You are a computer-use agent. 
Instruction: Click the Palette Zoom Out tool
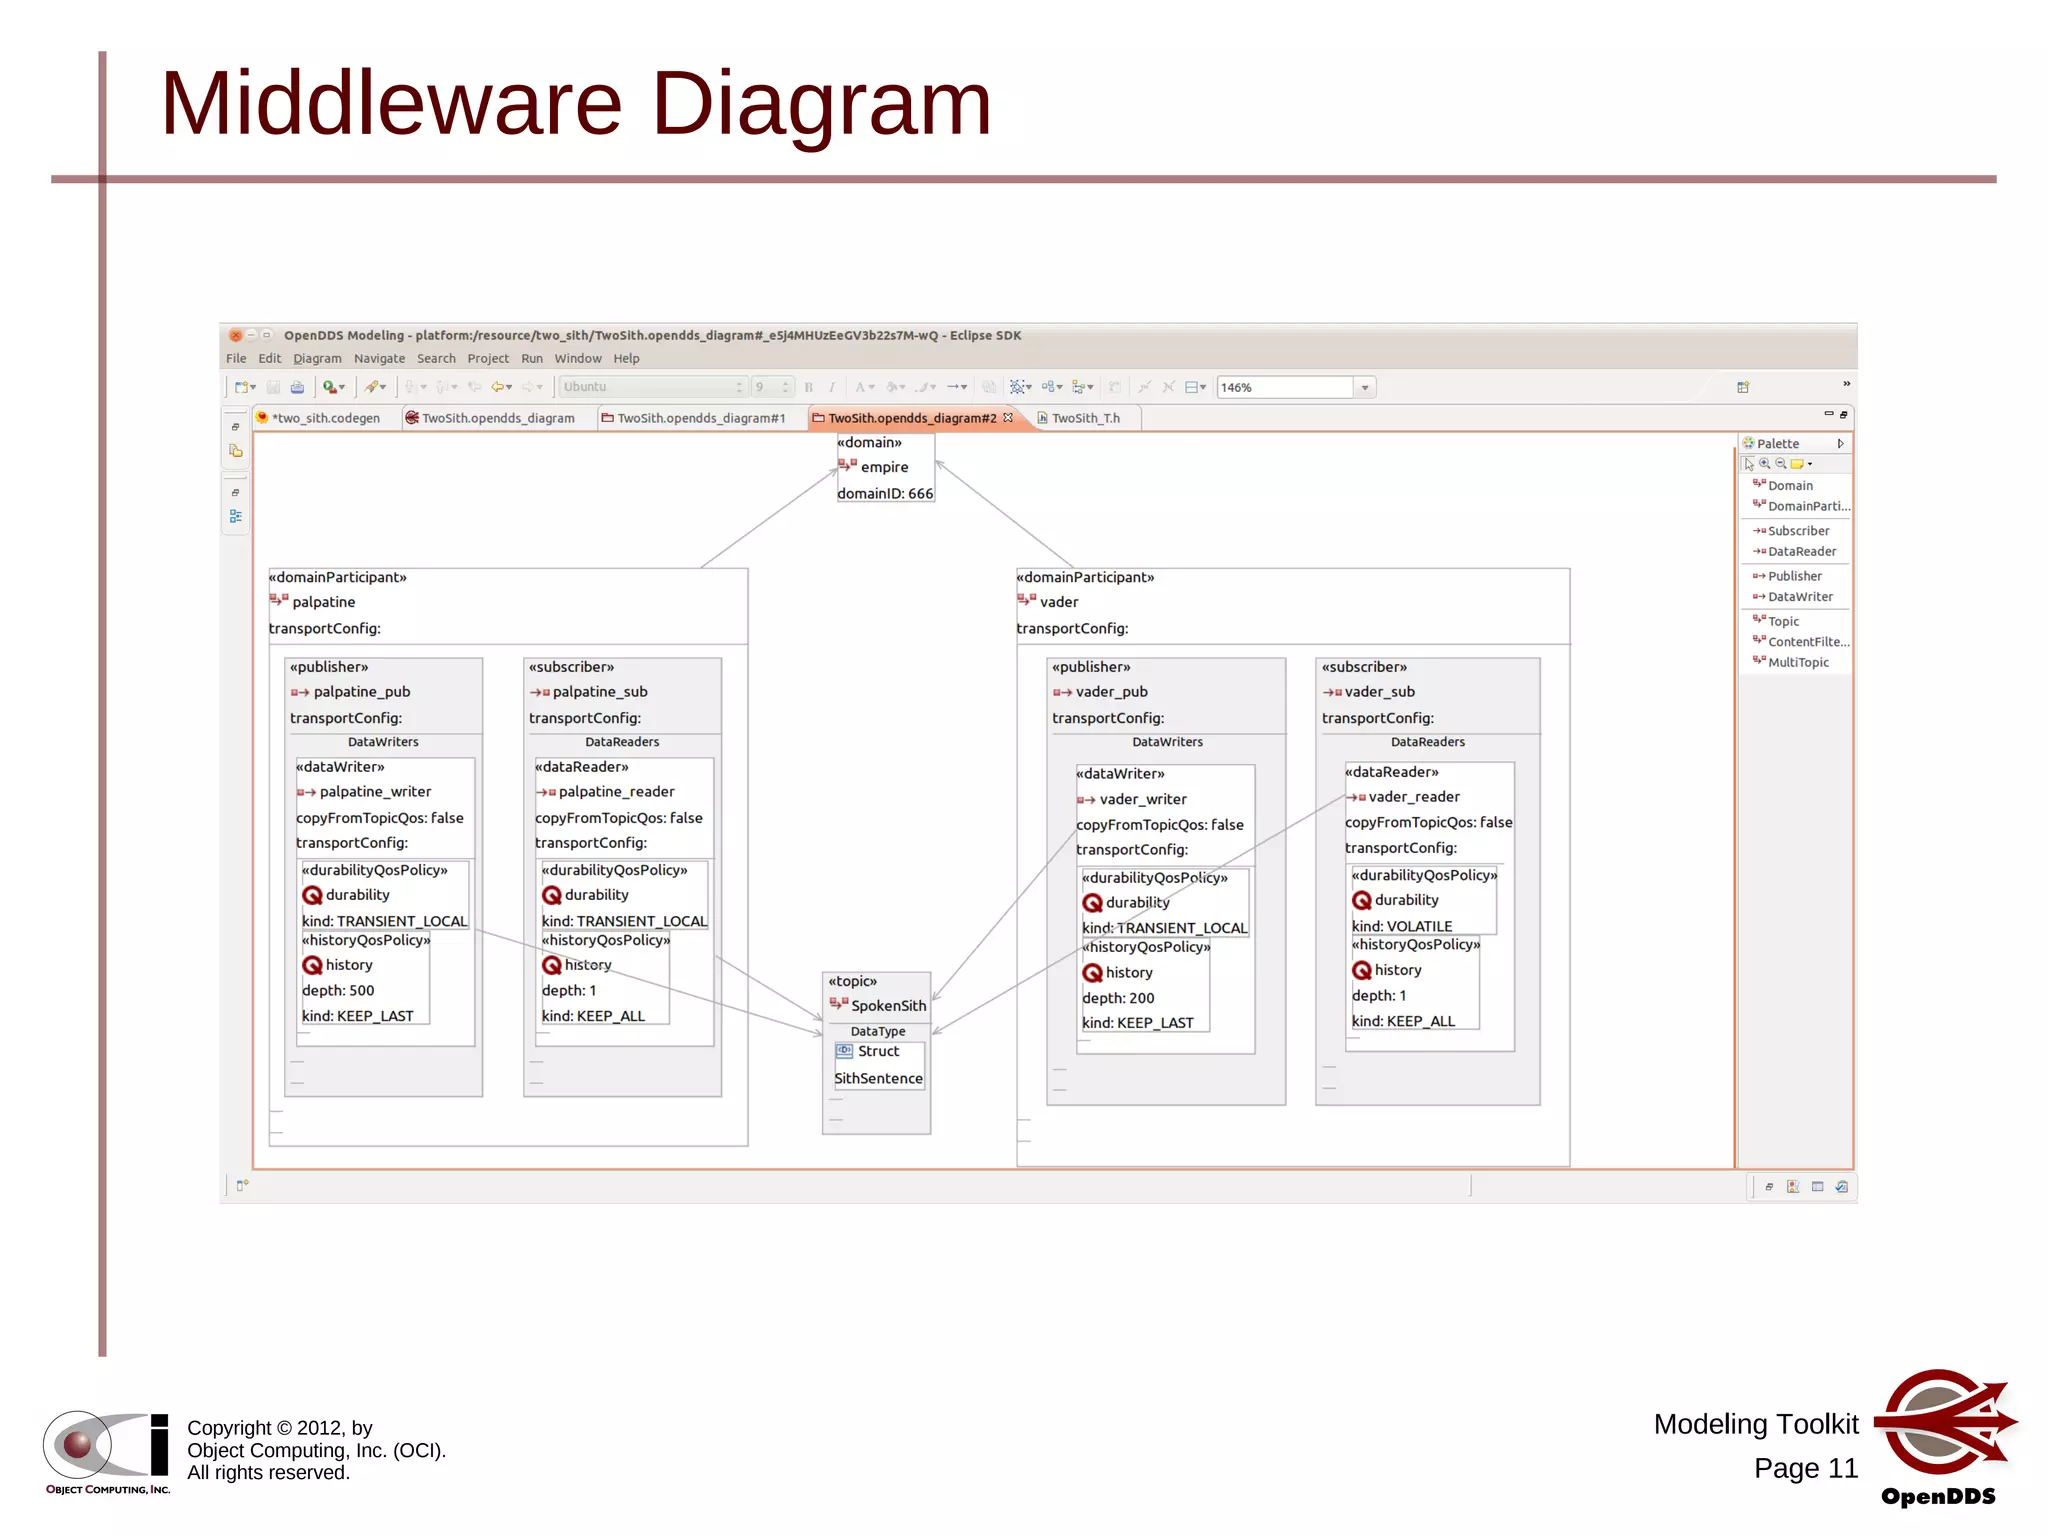(x=1781, y=464)
